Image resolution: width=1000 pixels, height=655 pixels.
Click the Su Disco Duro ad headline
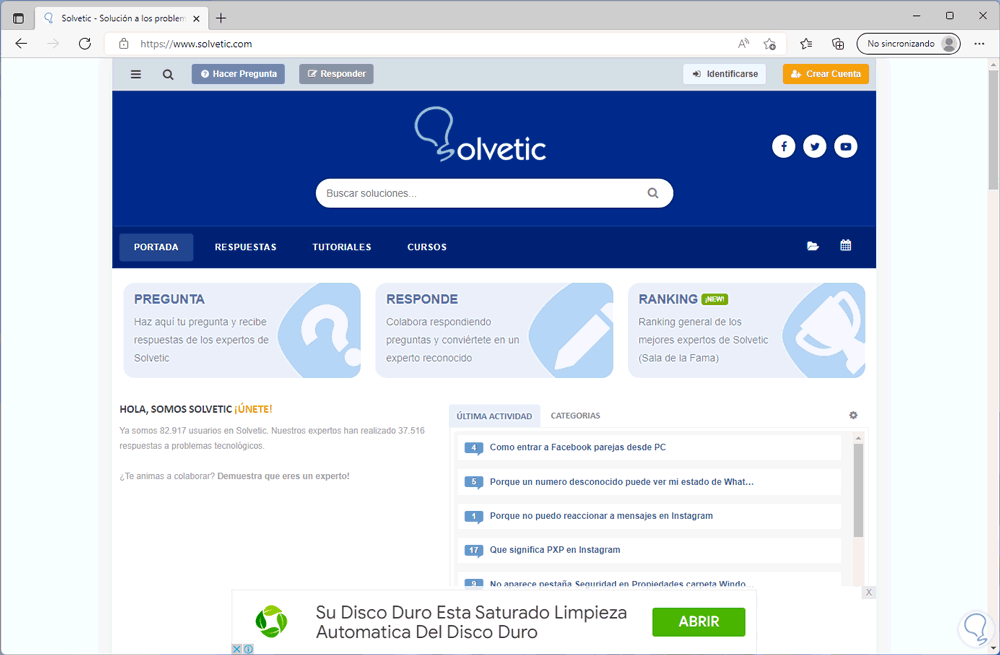(x=471, y=622)
